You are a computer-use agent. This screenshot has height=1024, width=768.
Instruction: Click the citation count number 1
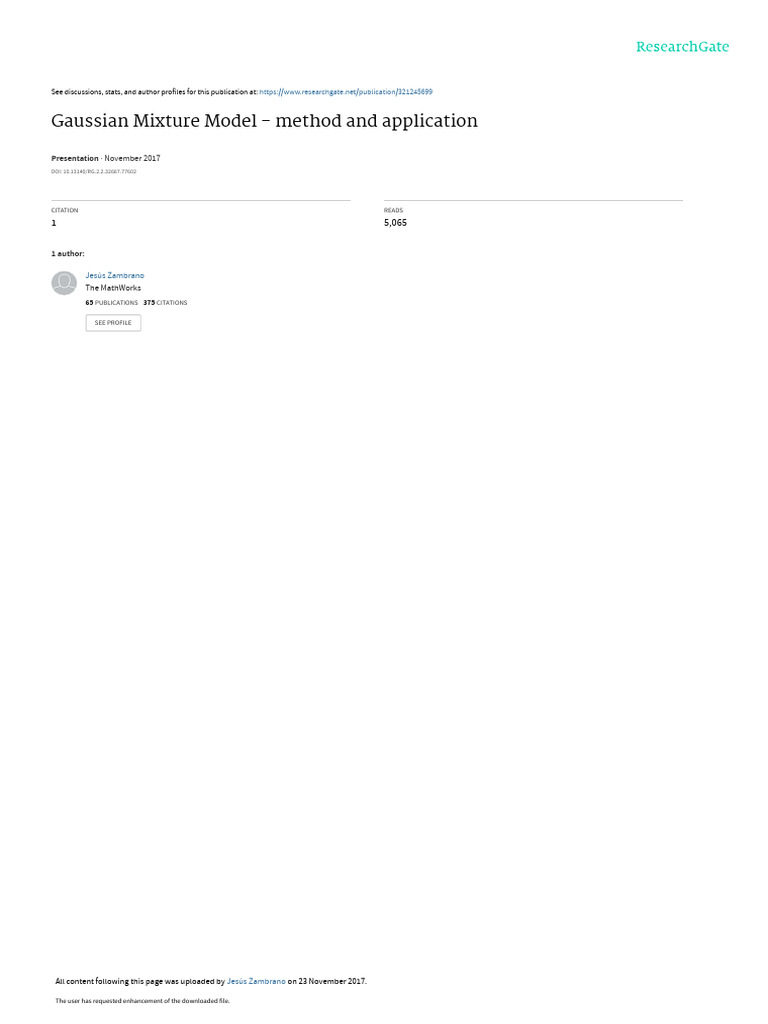(x=54, y=223)
